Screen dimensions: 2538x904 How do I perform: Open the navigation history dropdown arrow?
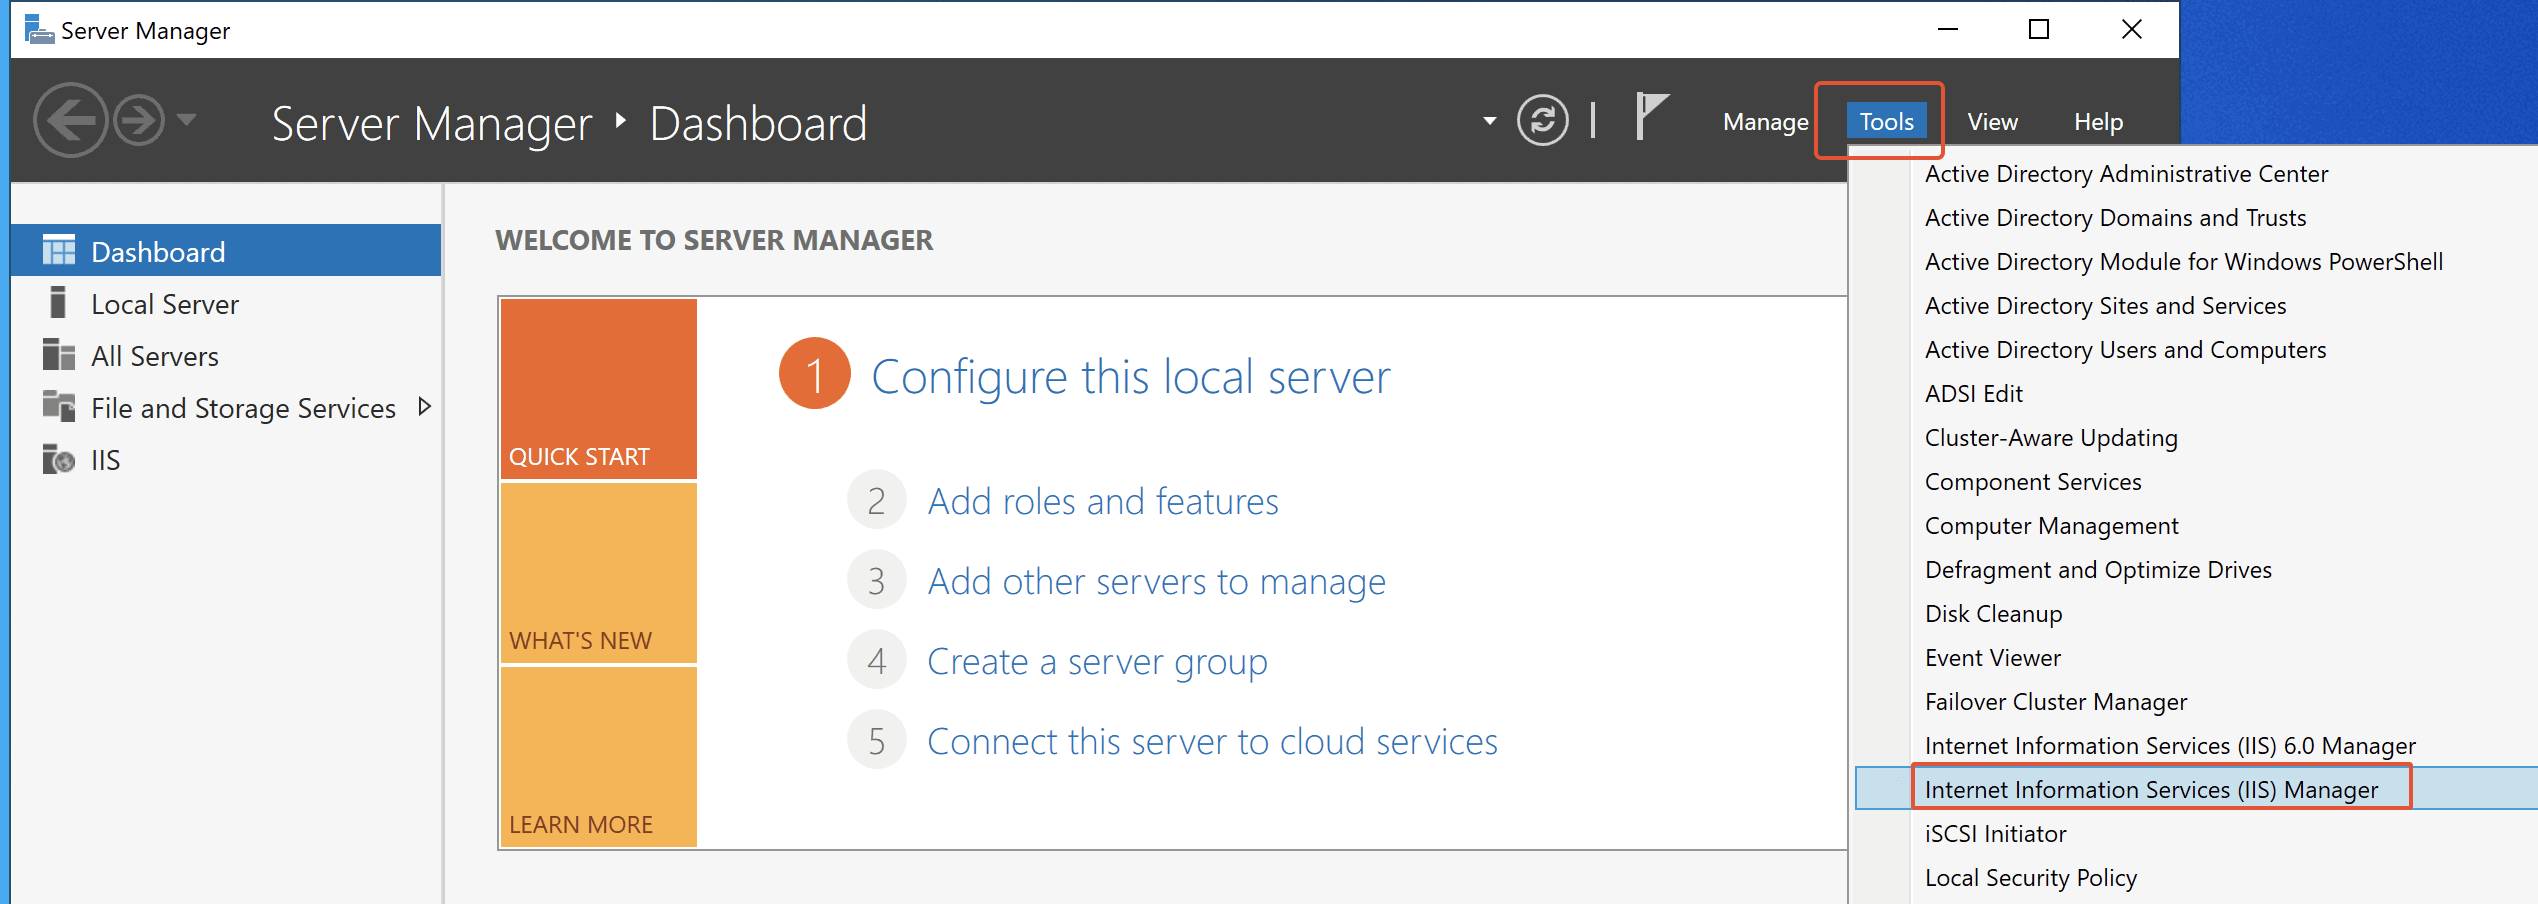(186, 120)
